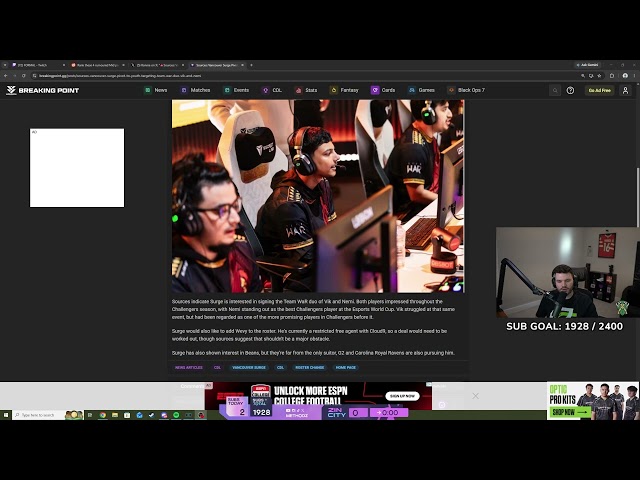Click the VANCOUVER SURGE tag

point(249,367)
